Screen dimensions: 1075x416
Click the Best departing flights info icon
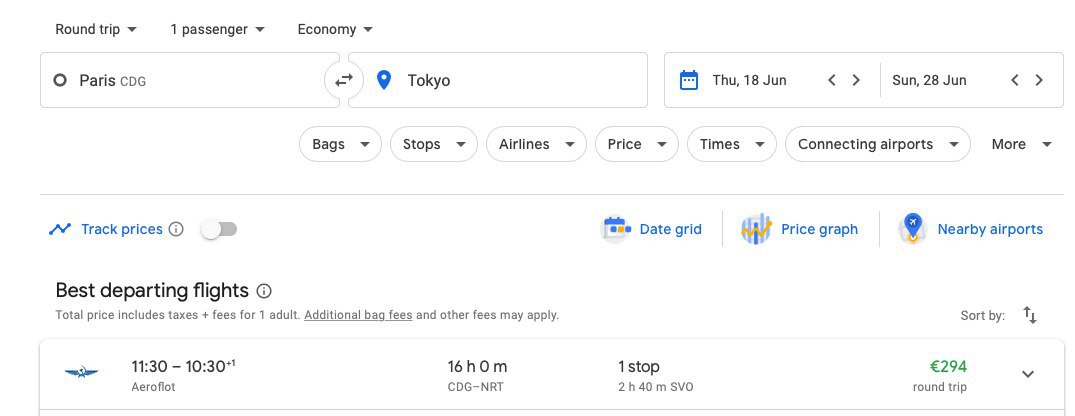[264, 291]
